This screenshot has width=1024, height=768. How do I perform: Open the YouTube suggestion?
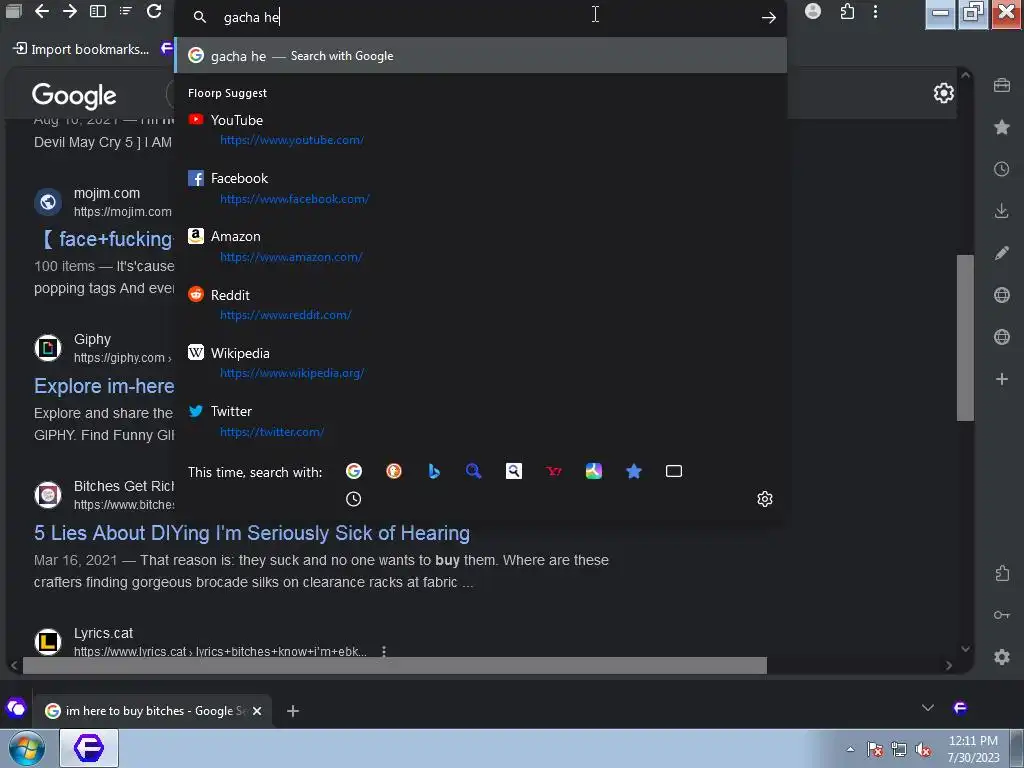pos(481,129)
